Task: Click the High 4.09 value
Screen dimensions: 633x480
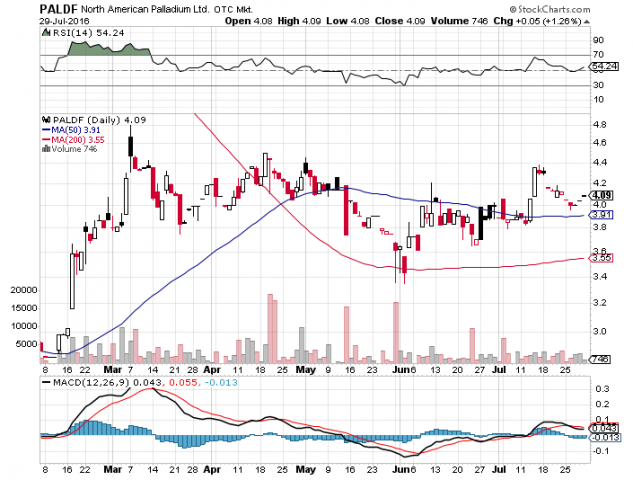Action: coord(299,21)
